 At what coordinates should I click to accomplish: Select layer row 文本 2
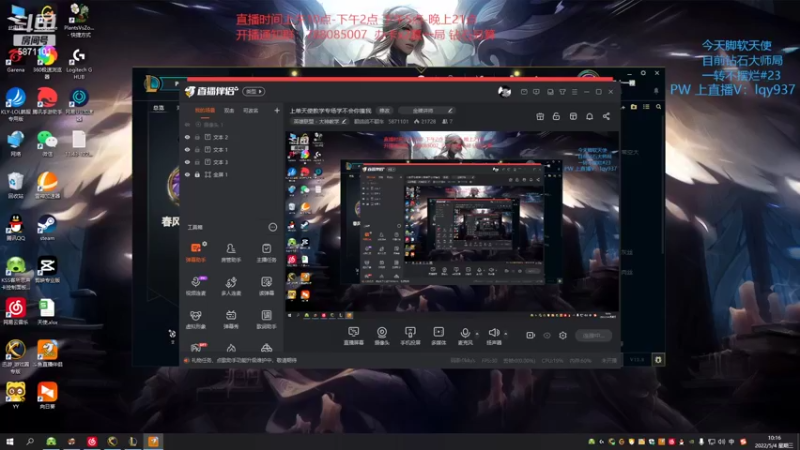tap(232, 137)
